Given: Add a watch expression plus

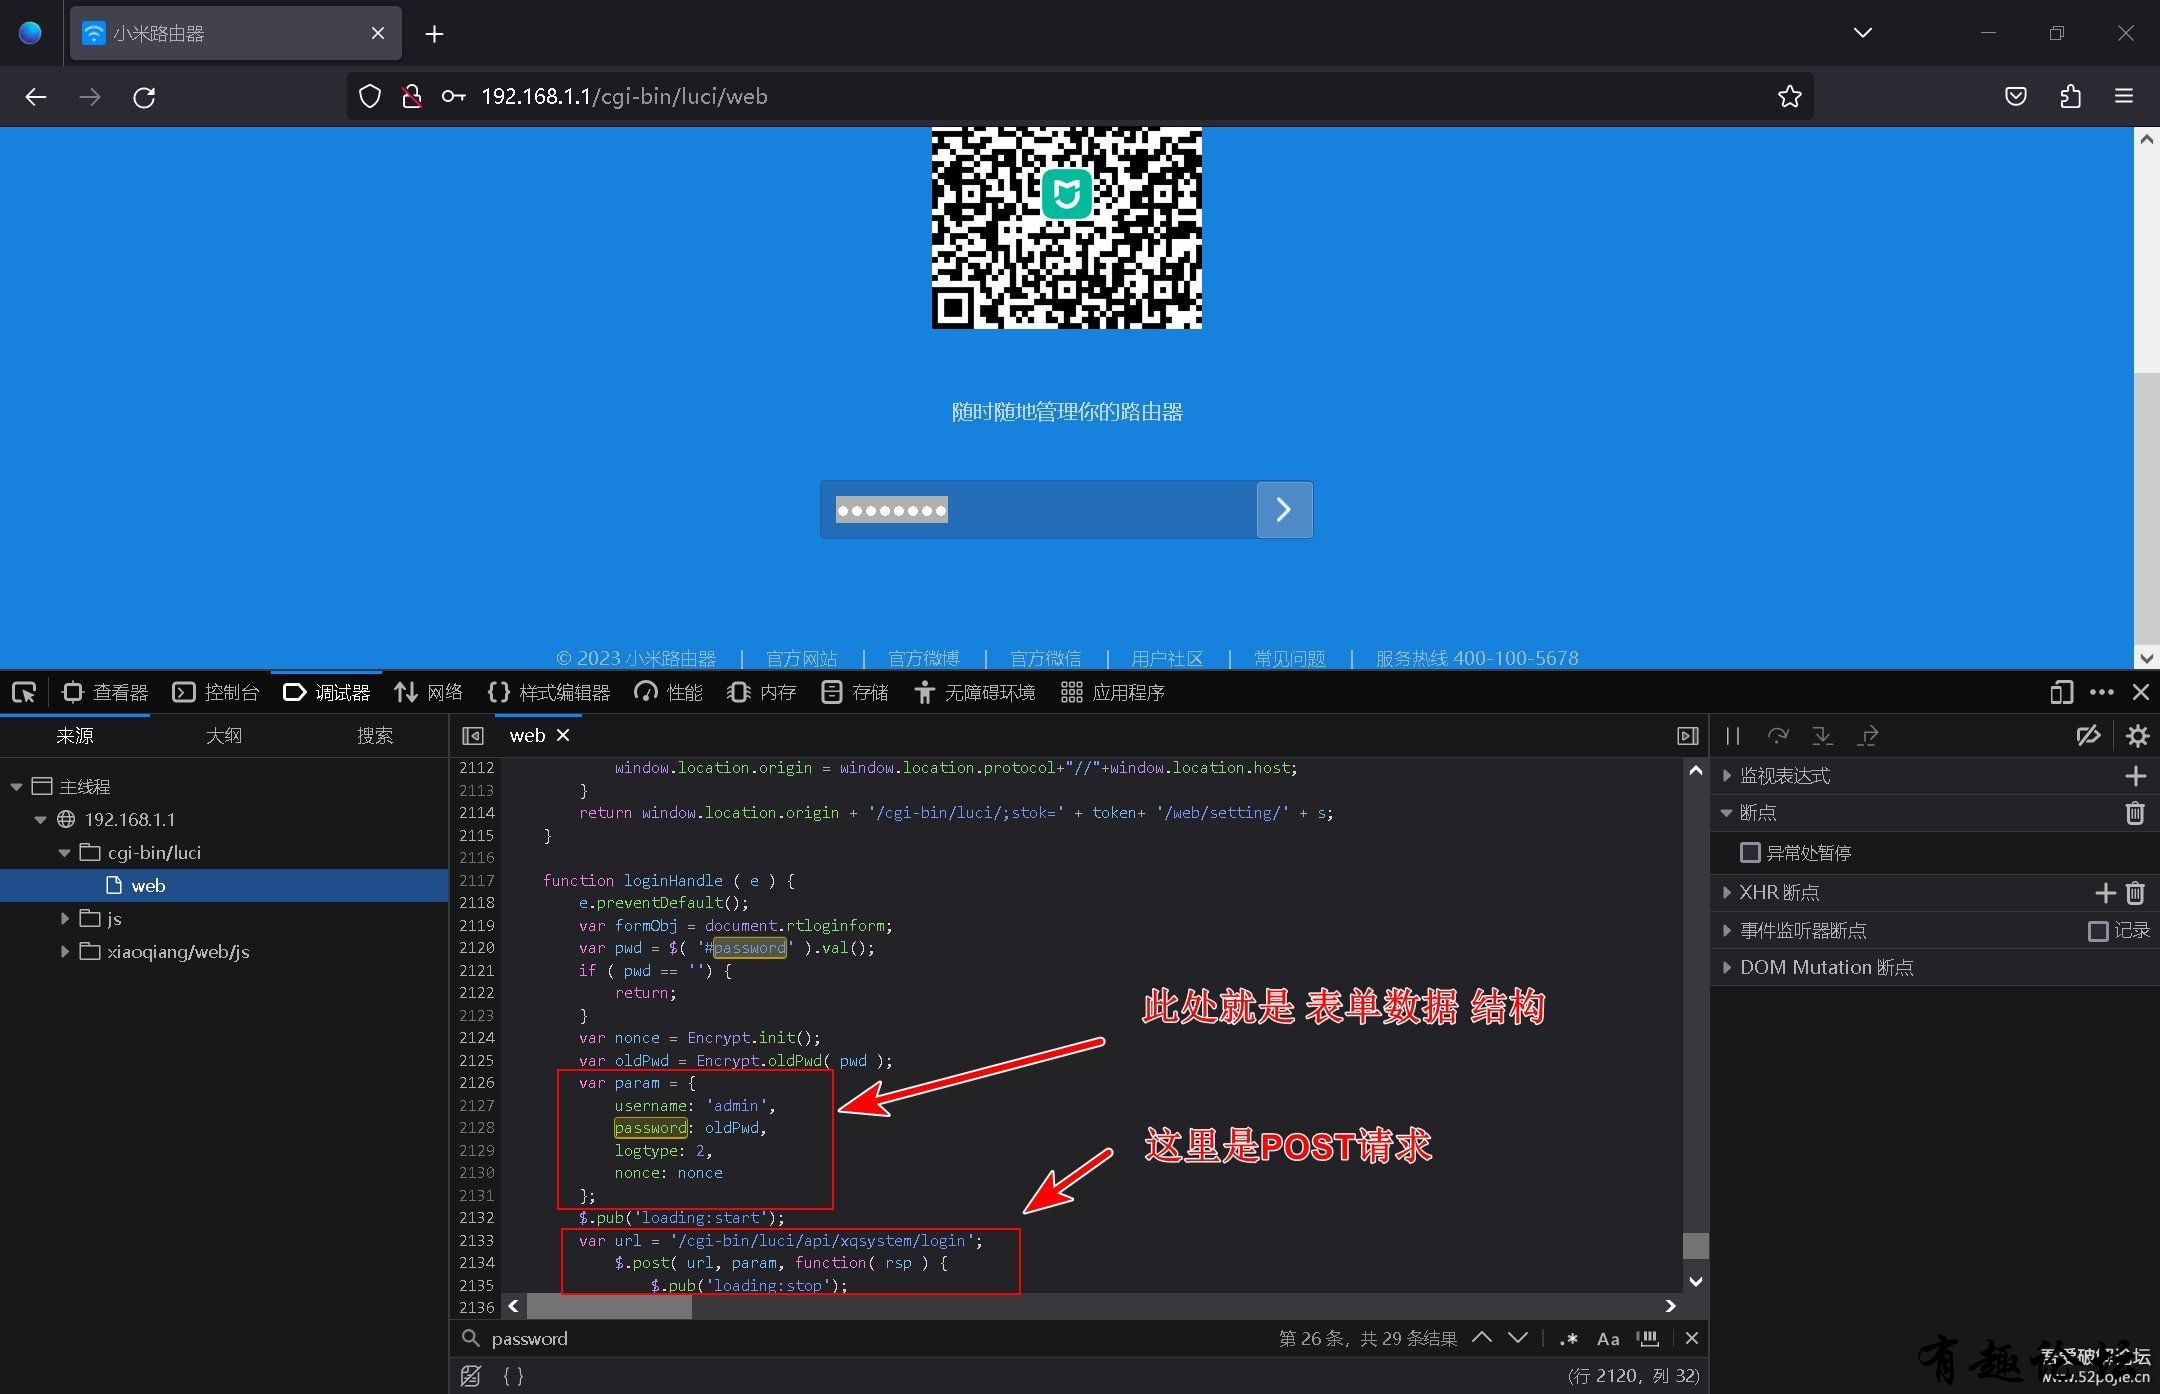Looking at the screenshot, I should click(2136, 776).
